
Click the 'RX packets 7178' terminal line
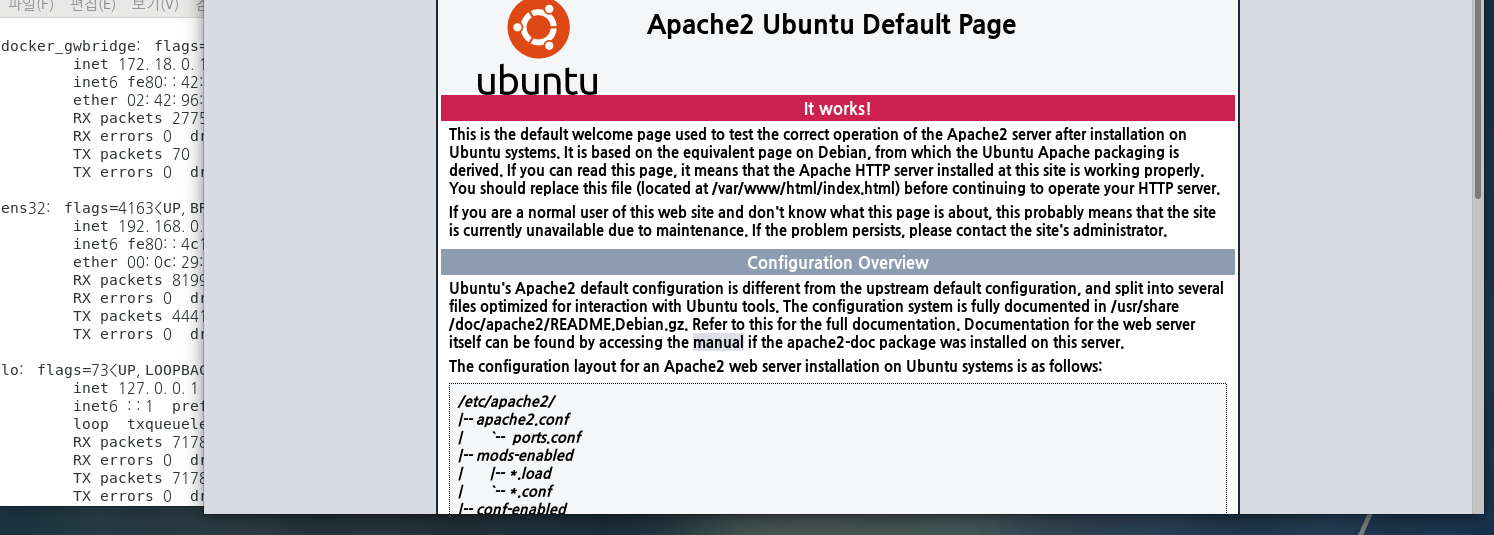pyautogui.click(x=138, y=442)
